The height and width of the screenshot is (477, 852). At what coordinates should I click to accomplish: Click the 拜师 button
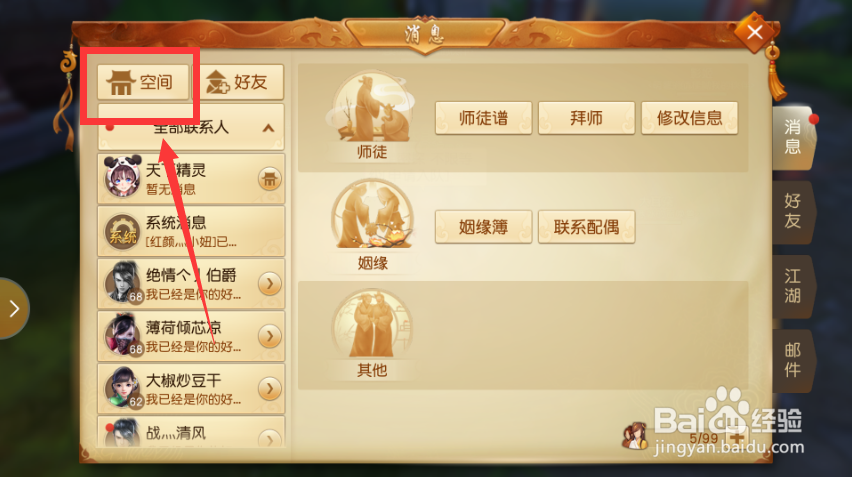click(586, 118)
